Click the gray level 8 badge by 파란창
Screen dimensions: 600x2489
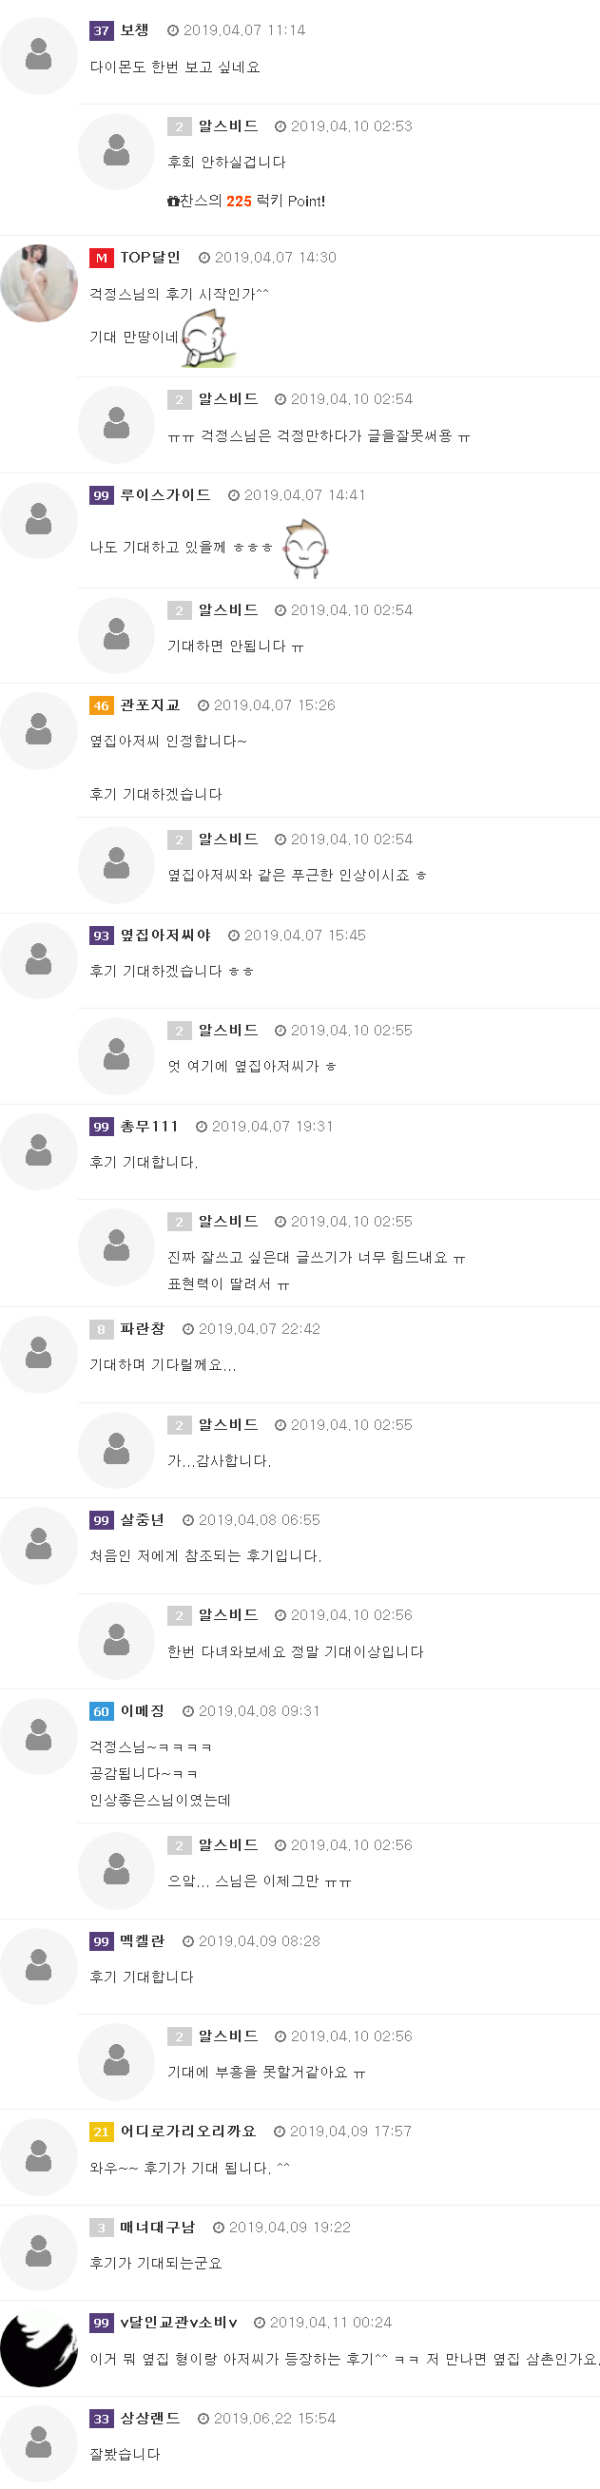[101, 1329]
